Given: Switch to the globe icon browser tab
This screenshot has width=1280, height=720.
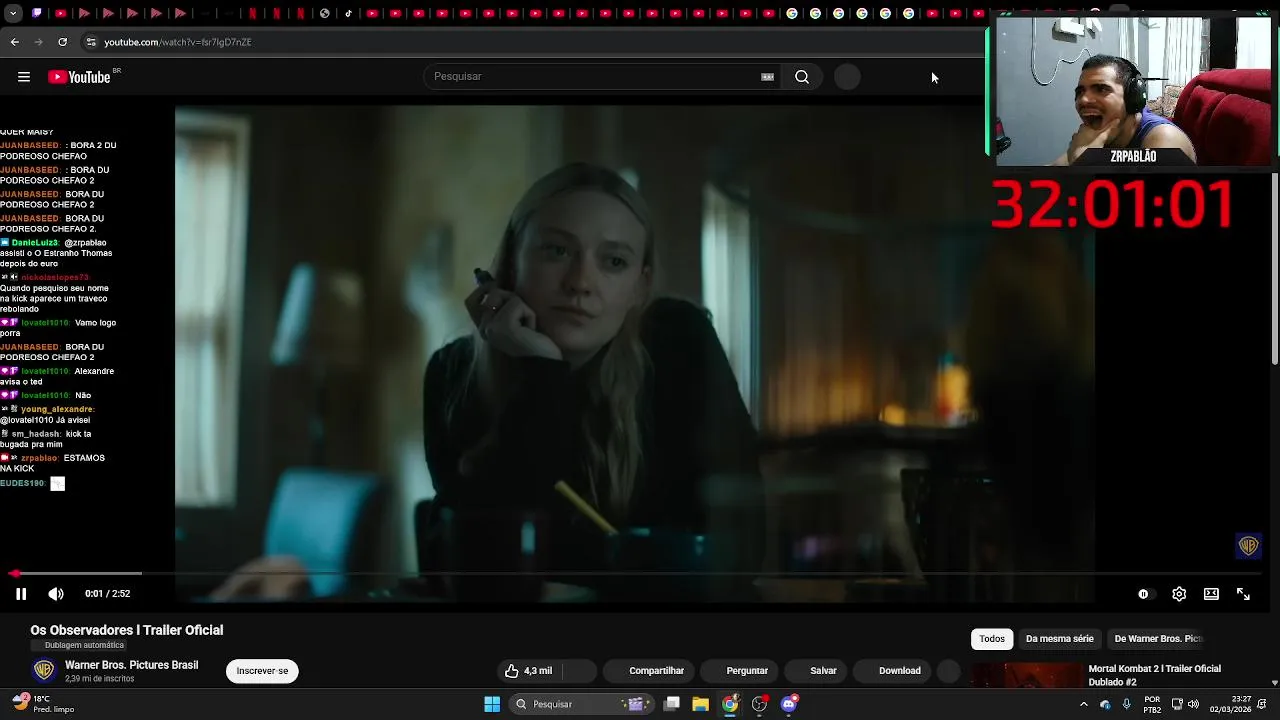Looking at the screenshot, I should click(325, 13).
